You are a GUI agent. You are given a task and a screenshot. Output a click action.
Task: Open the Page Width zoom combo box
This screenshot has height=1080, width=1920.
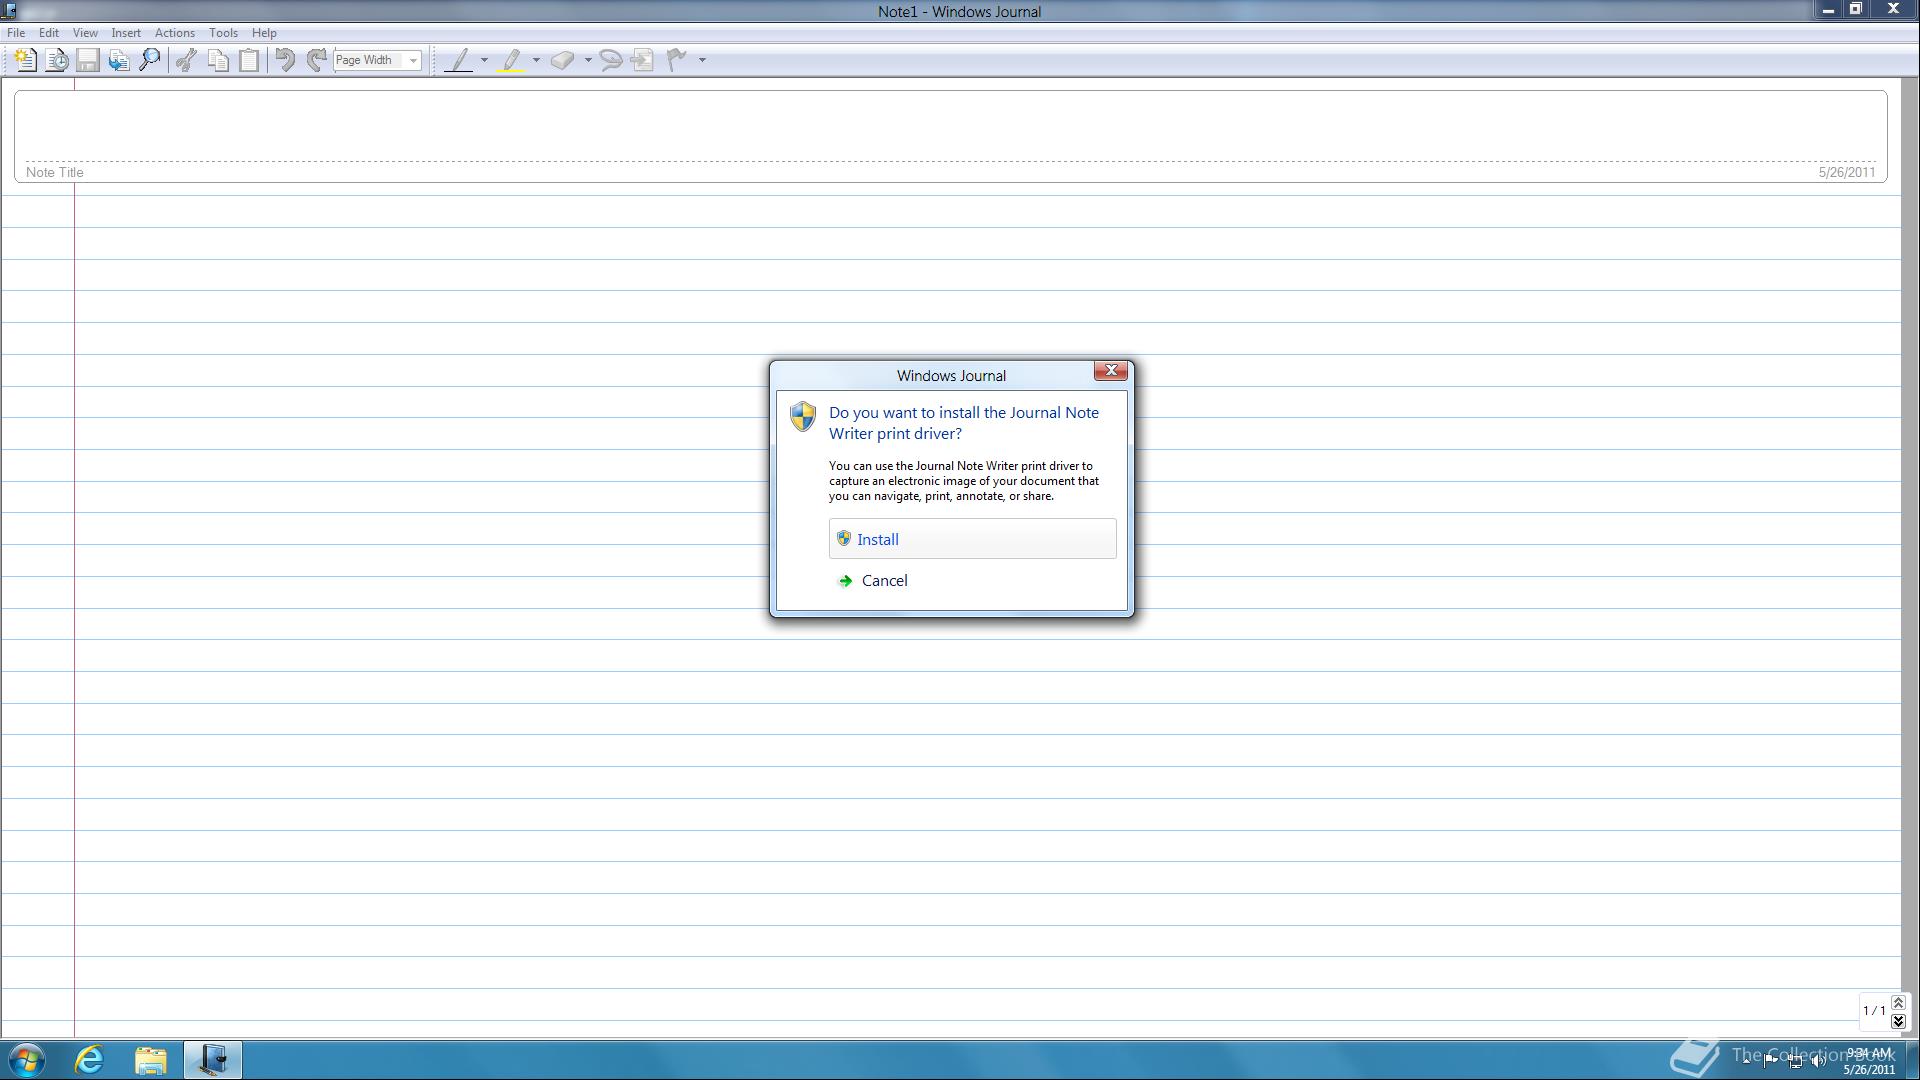point(377,60)
